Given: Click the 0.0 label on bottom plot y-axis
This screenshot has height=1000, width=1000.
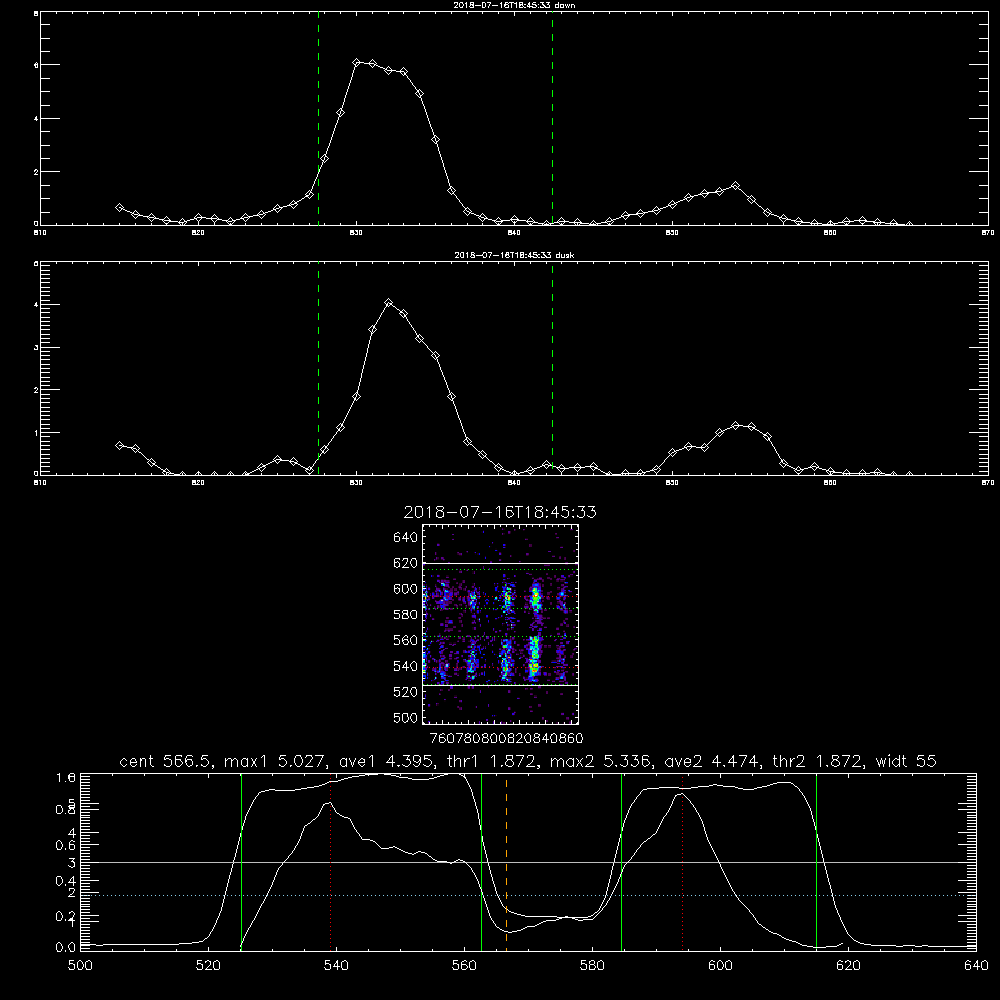Looking at the screenshot, I should (66, 948).
